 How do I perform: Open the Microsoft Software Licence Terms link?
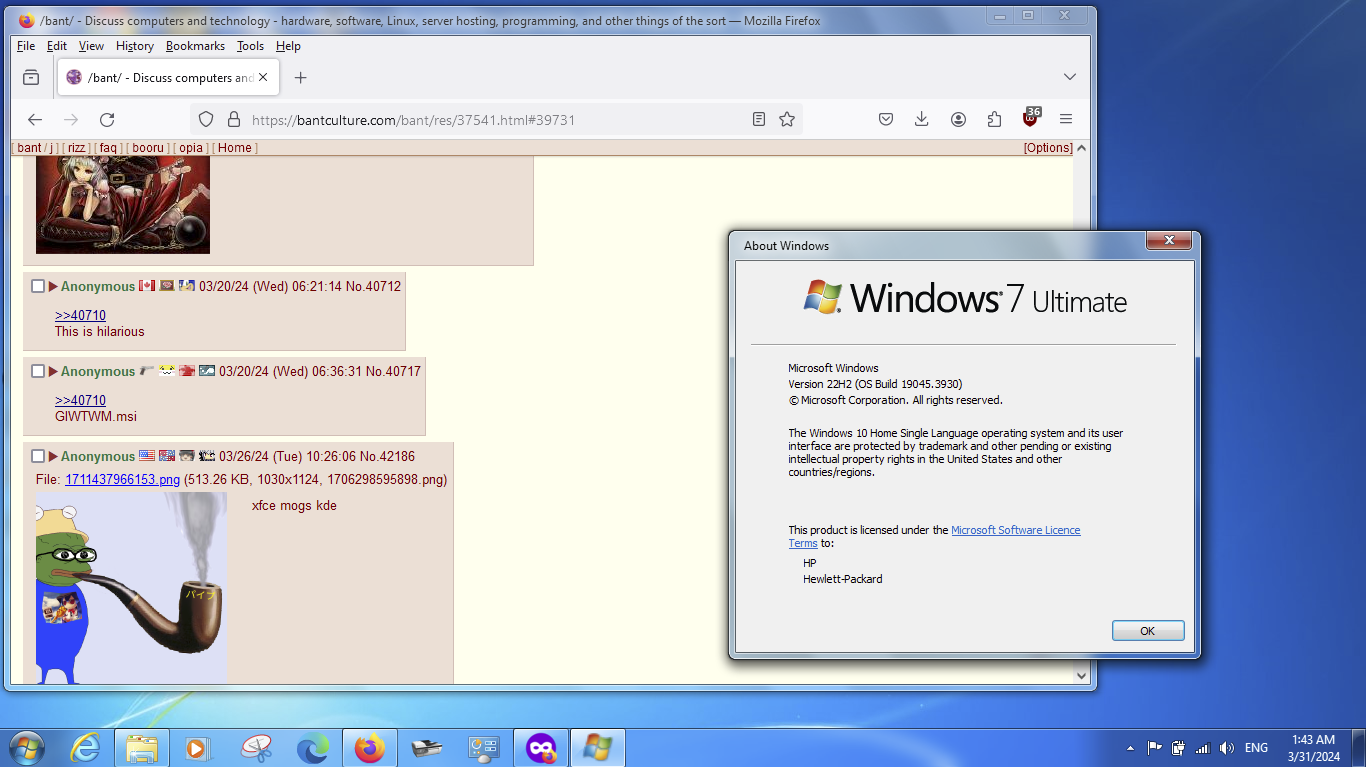pos(1015,530)
